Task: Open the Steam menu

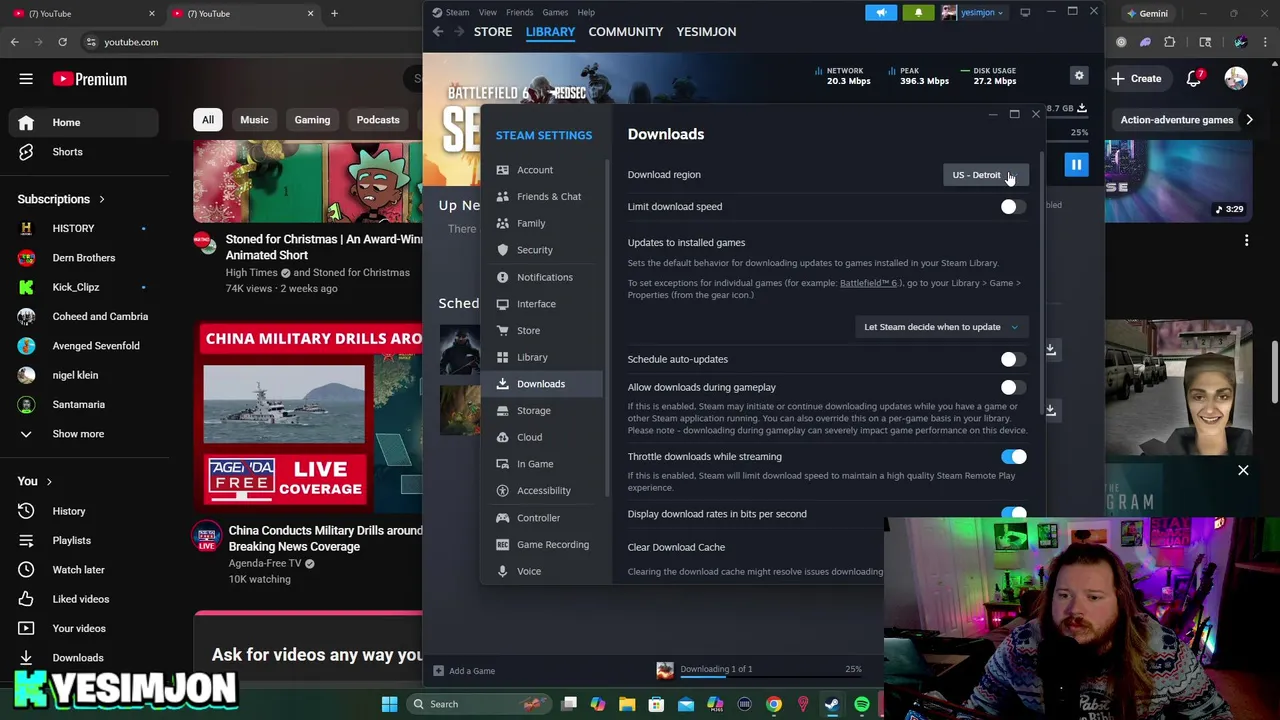Action: (x=457, y=13)
